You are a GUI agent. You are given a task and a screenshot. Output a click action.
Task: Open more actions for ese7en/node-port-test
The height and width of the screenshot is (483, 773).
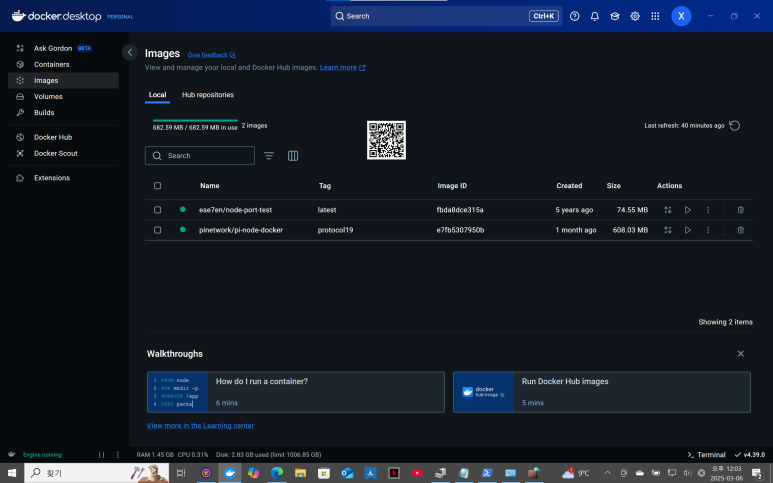tap(708, 210)
